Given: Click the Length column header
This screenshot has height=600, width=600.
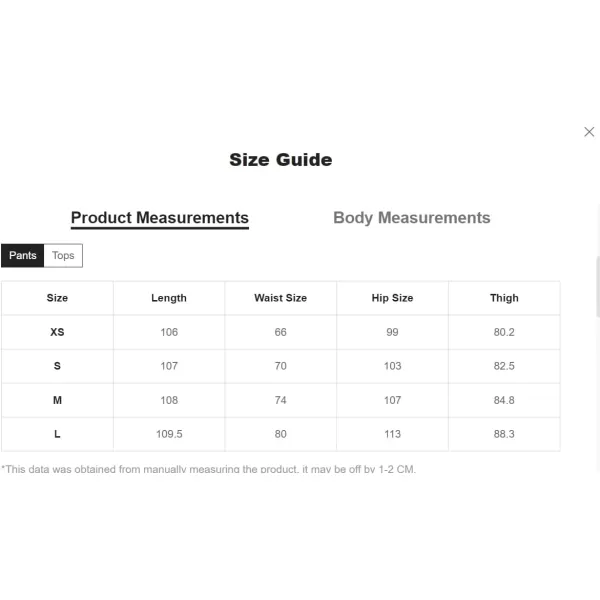Looking at the screenshot, I should (169, 298).
